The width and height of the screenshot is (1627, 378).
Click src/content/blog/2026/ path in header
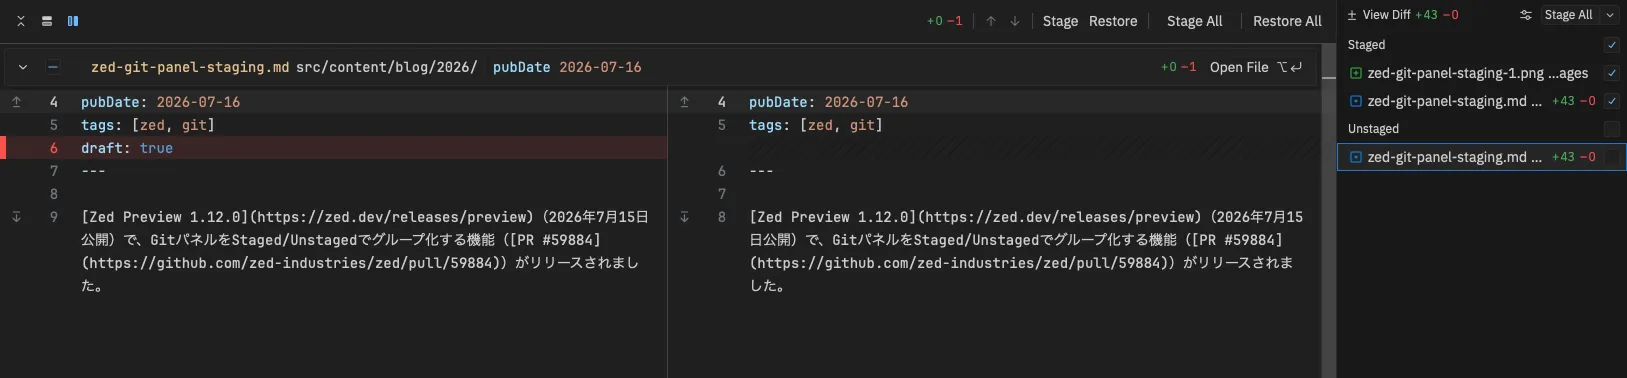pyautogui.click(x=386, y=67)
